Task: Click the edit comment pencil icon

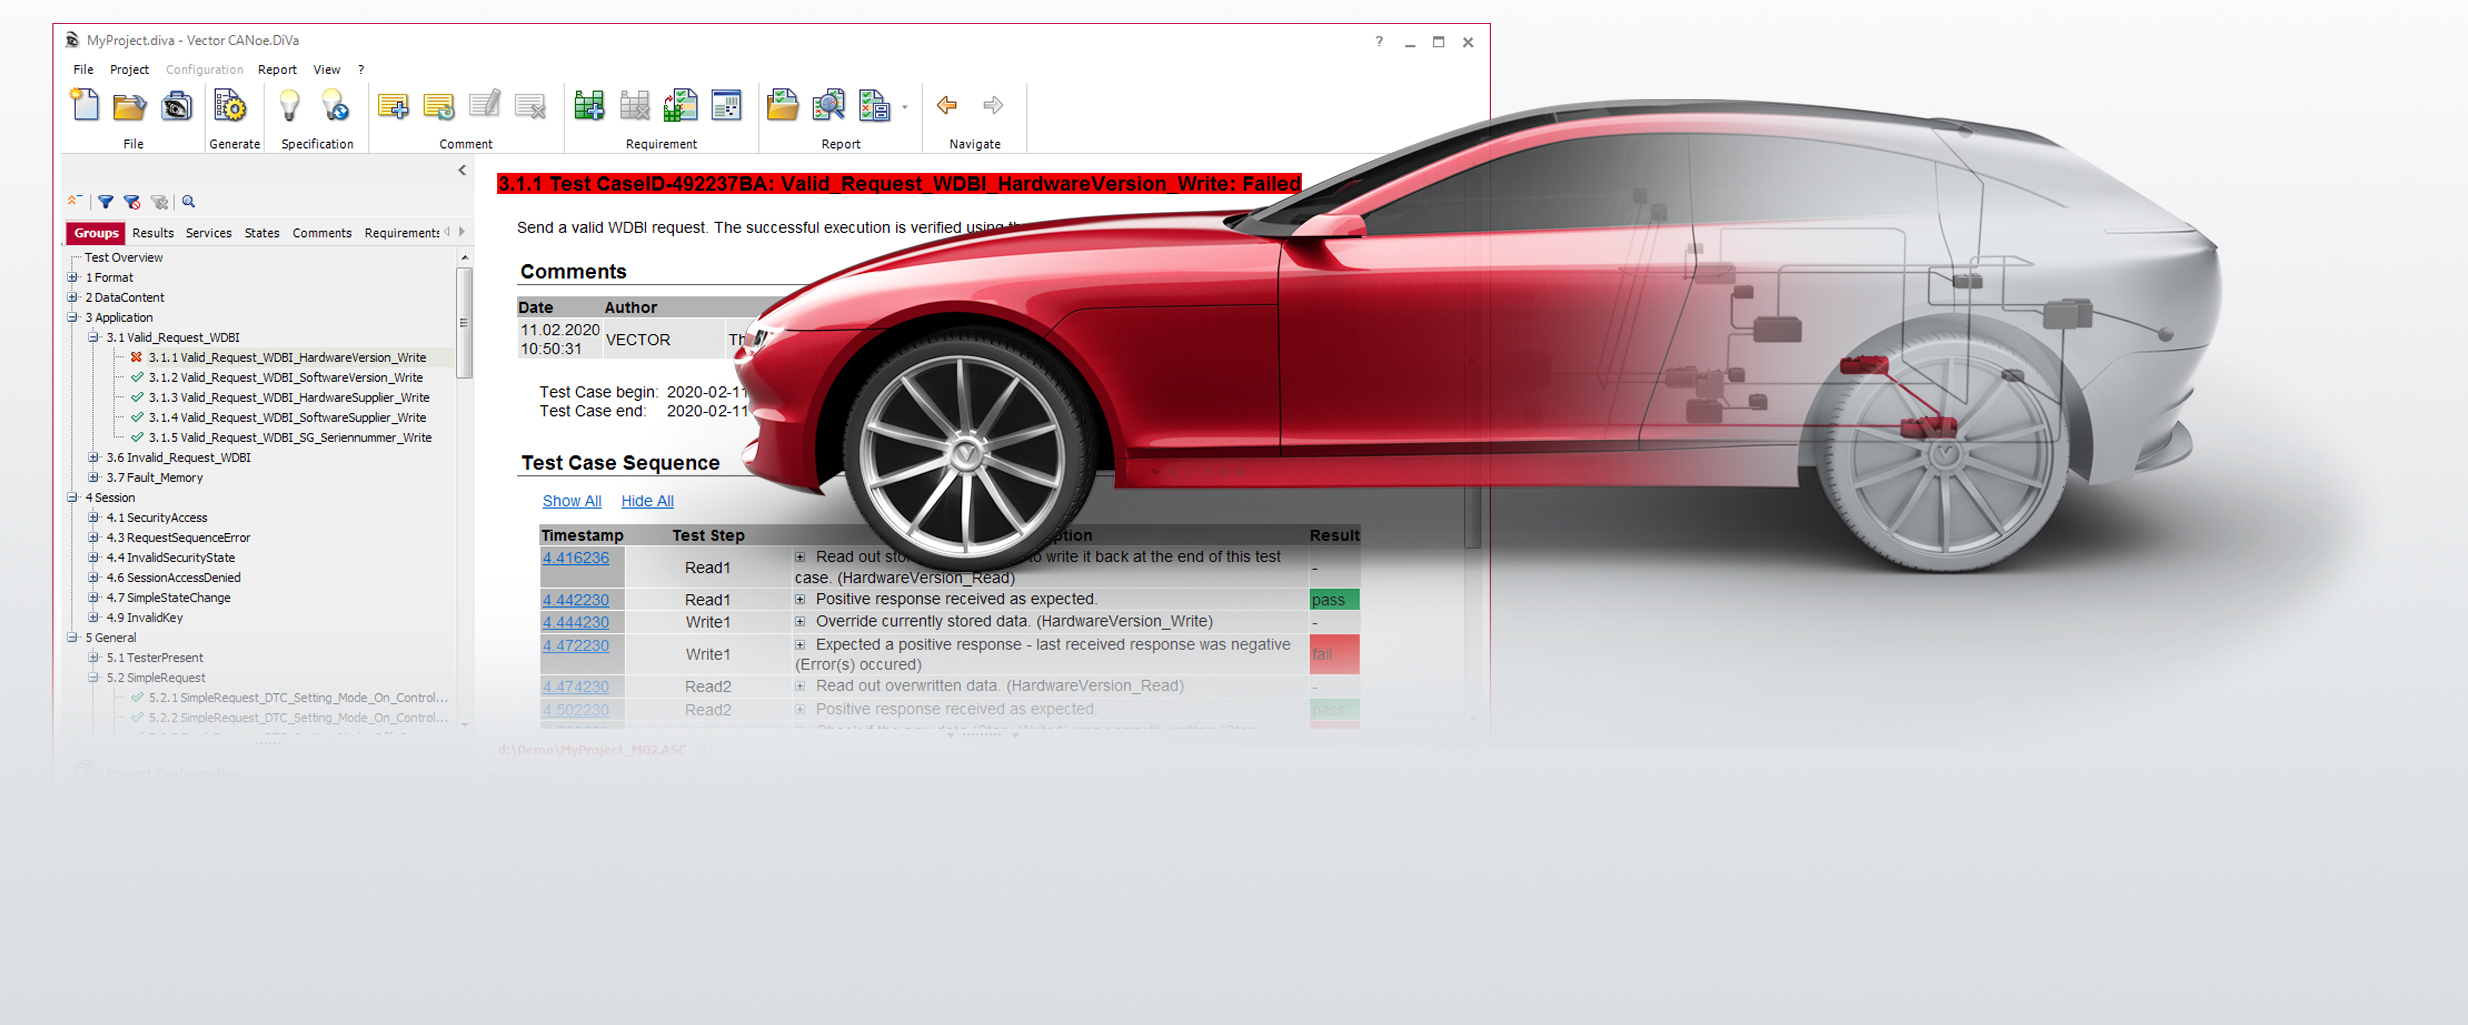Action: [x=485, y=105]
